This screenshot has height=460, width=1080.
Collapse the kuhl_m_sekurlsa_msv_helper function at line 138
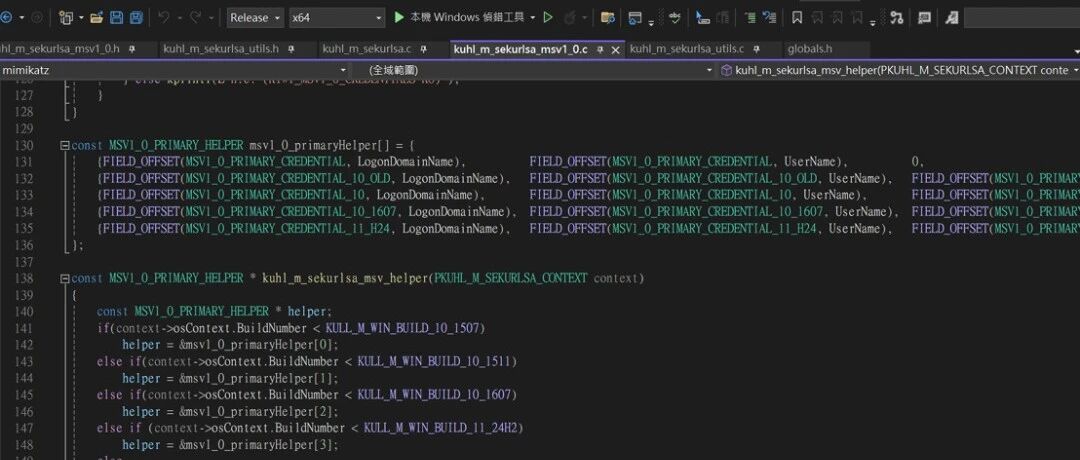[65, 278]
